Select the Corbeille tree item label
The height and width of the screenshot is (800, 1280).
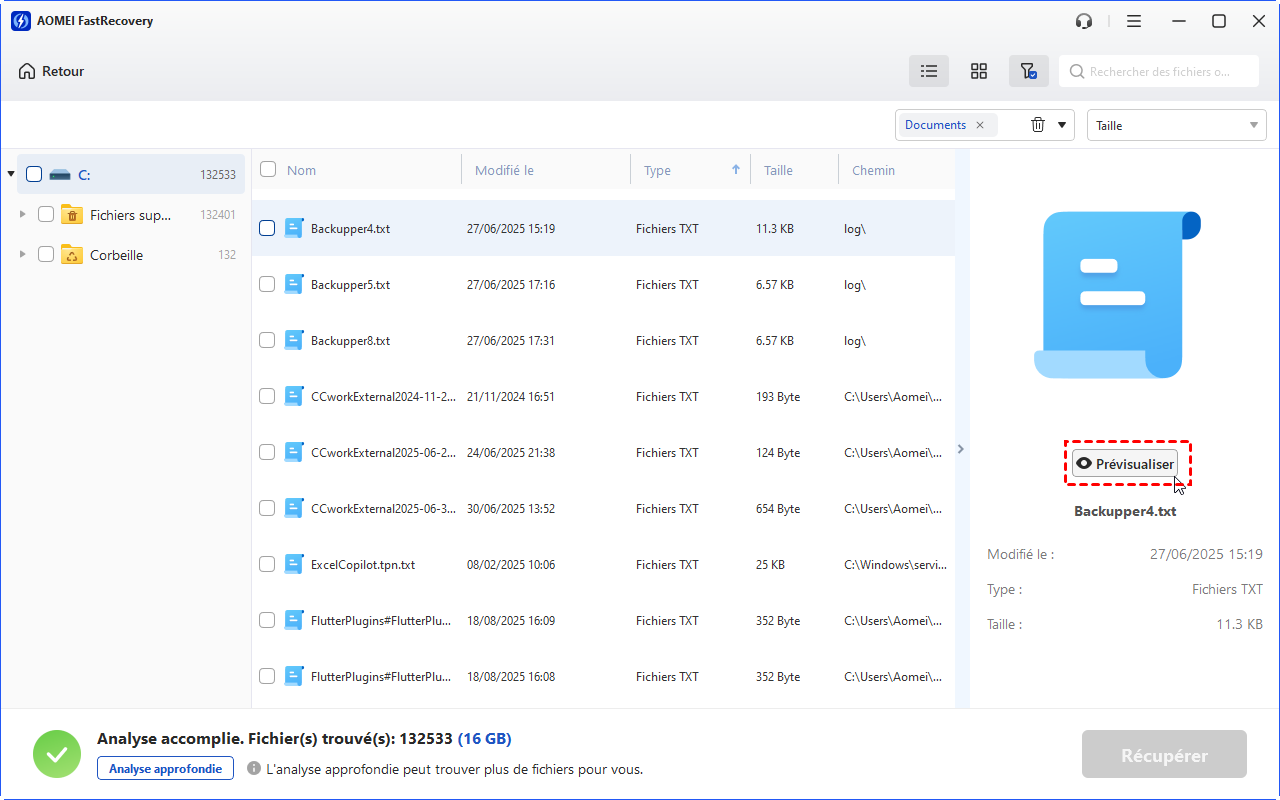(x=116, y=255)
